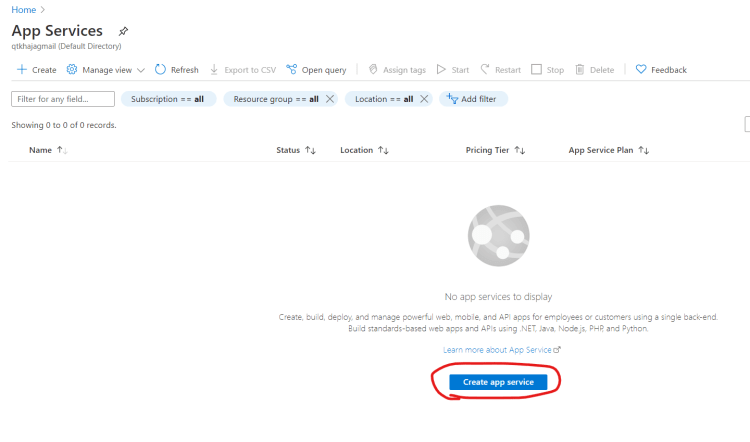Click qtkhajagmail (Default Directory) subtitle
This screenshot has width=750, height=442.
click(66, 46)
